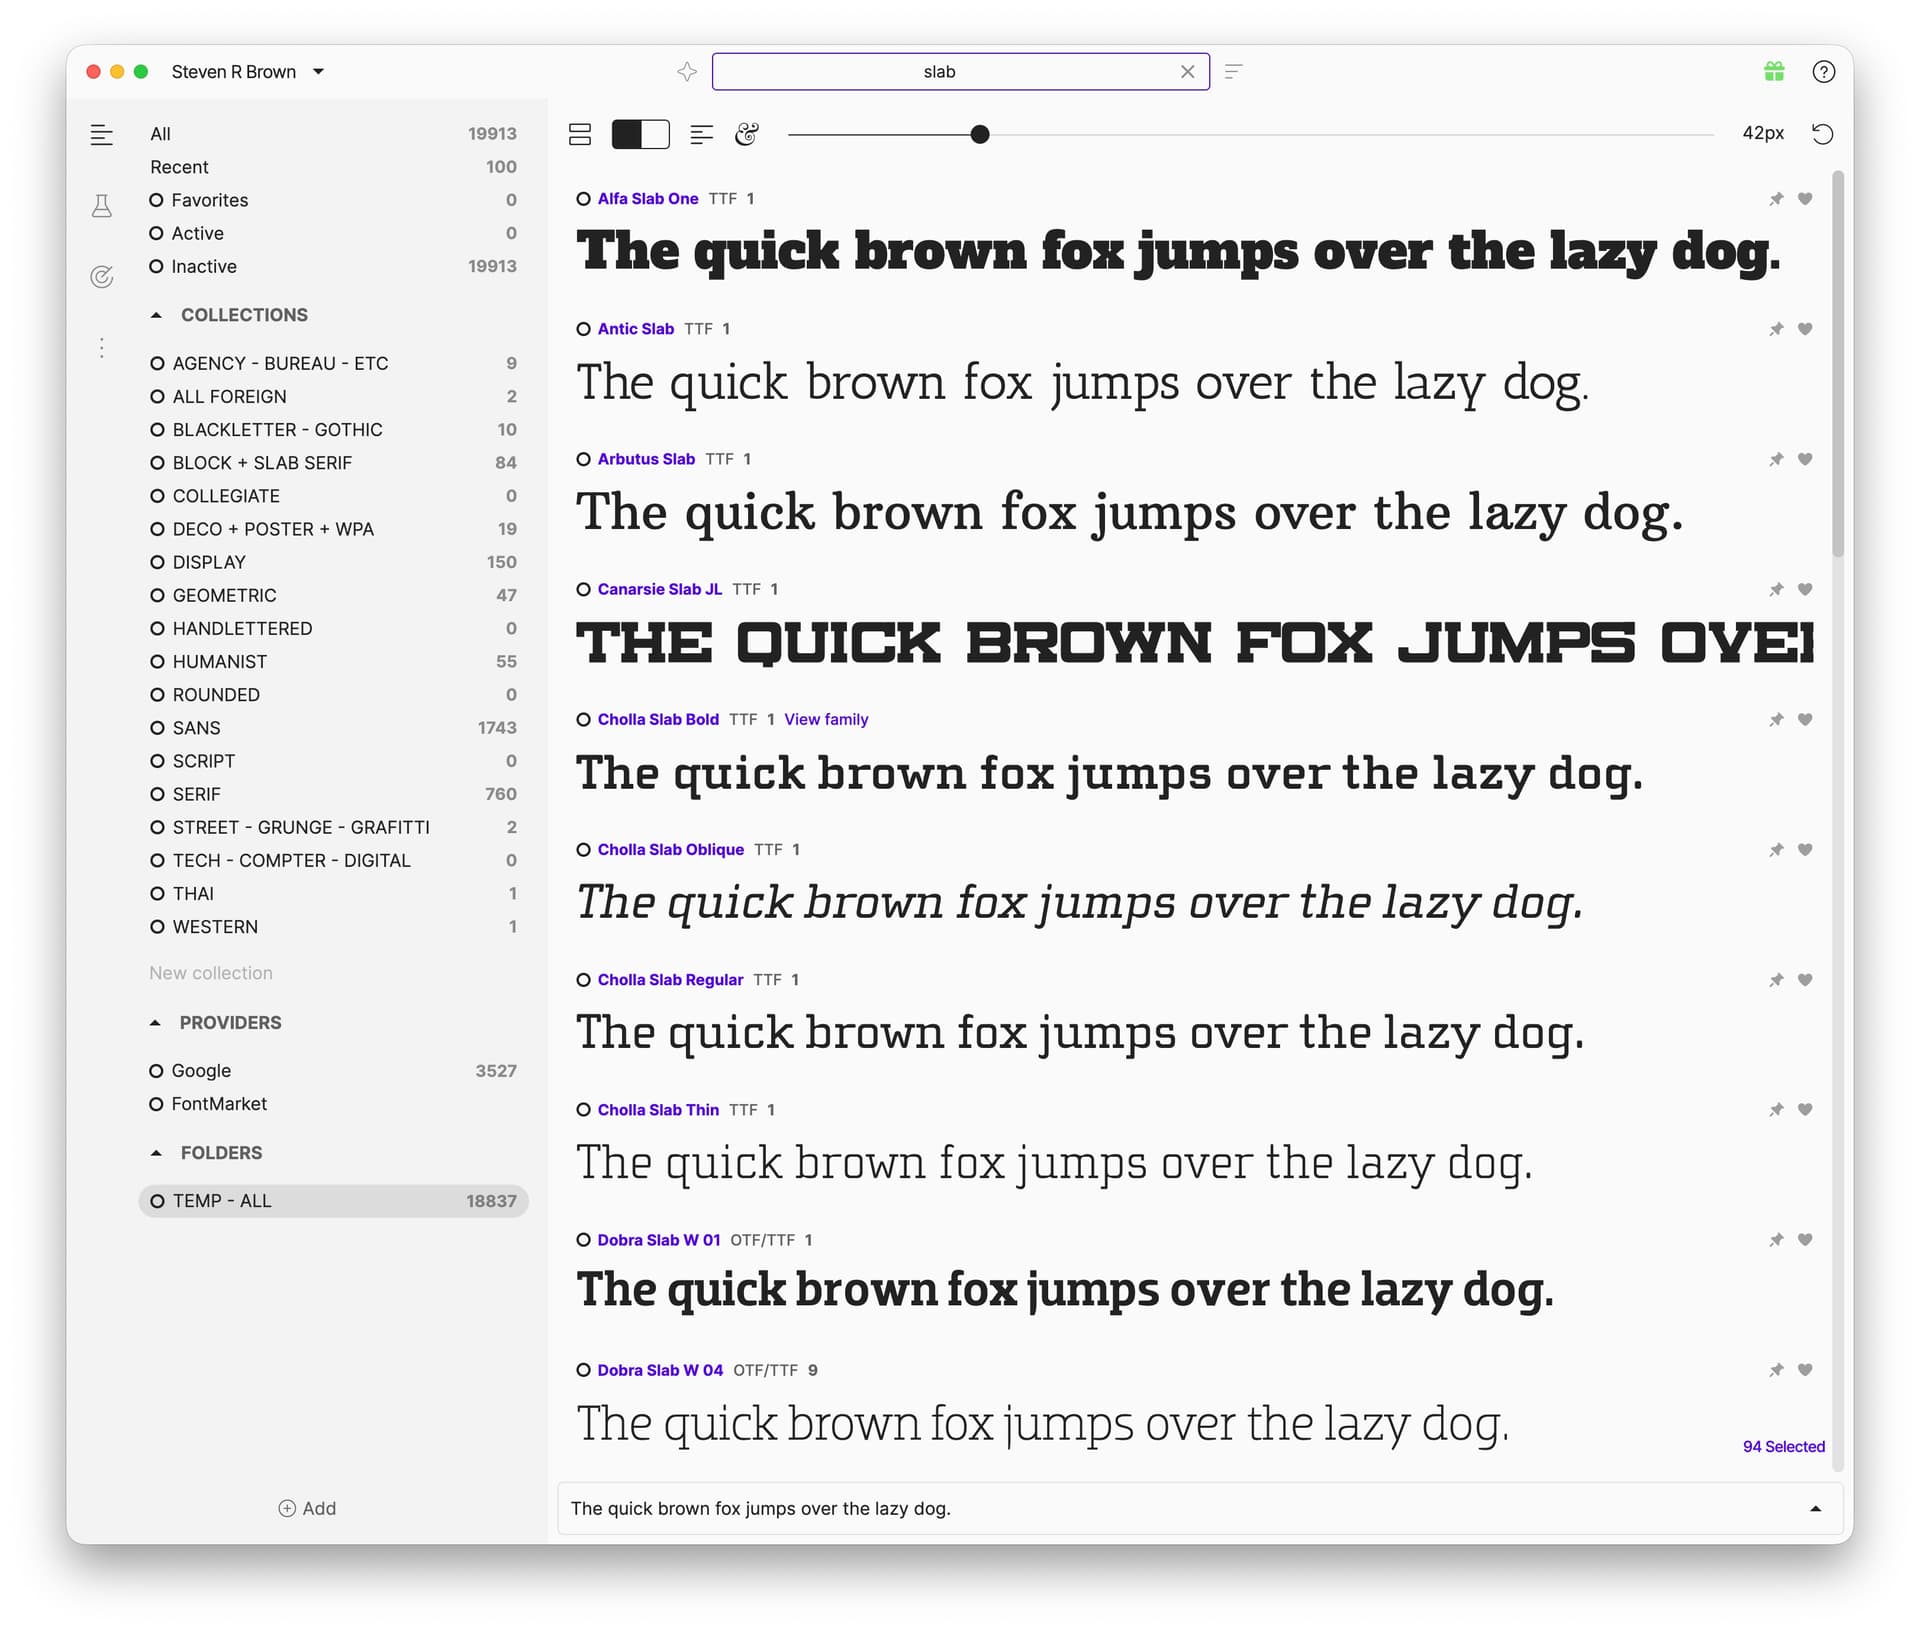Click the glyphs ampersand icon in toolbar
This screenshot has width=1920, height=1632.
point(746,134)
